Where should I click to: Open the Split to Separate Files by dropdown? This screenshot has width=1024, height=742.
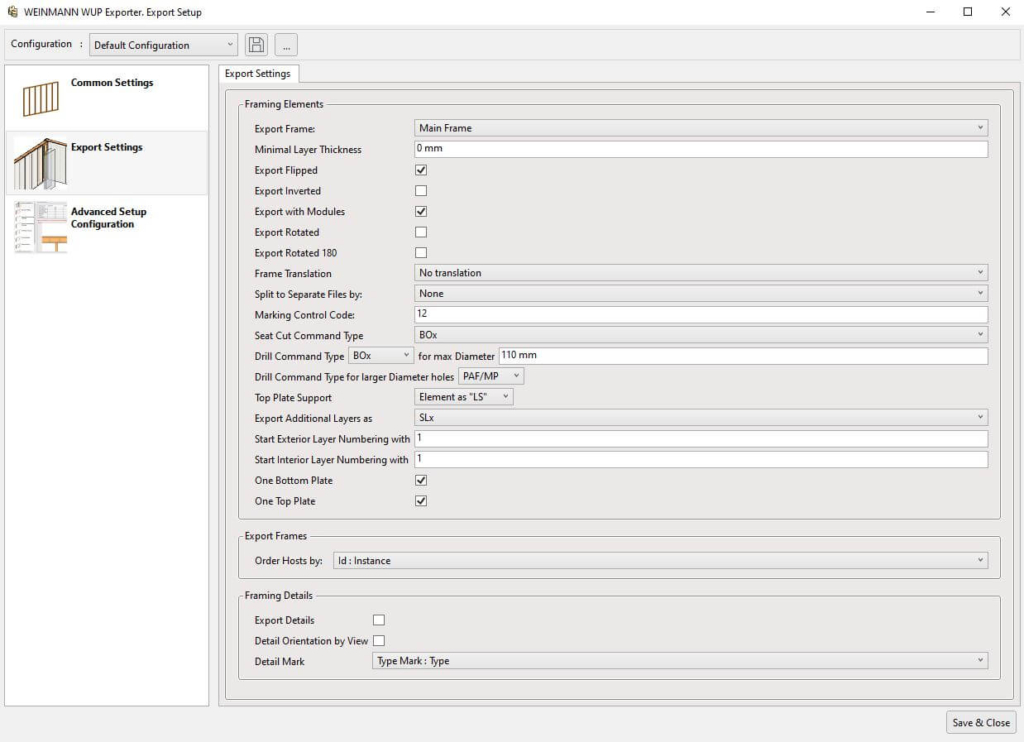(701, 294)
